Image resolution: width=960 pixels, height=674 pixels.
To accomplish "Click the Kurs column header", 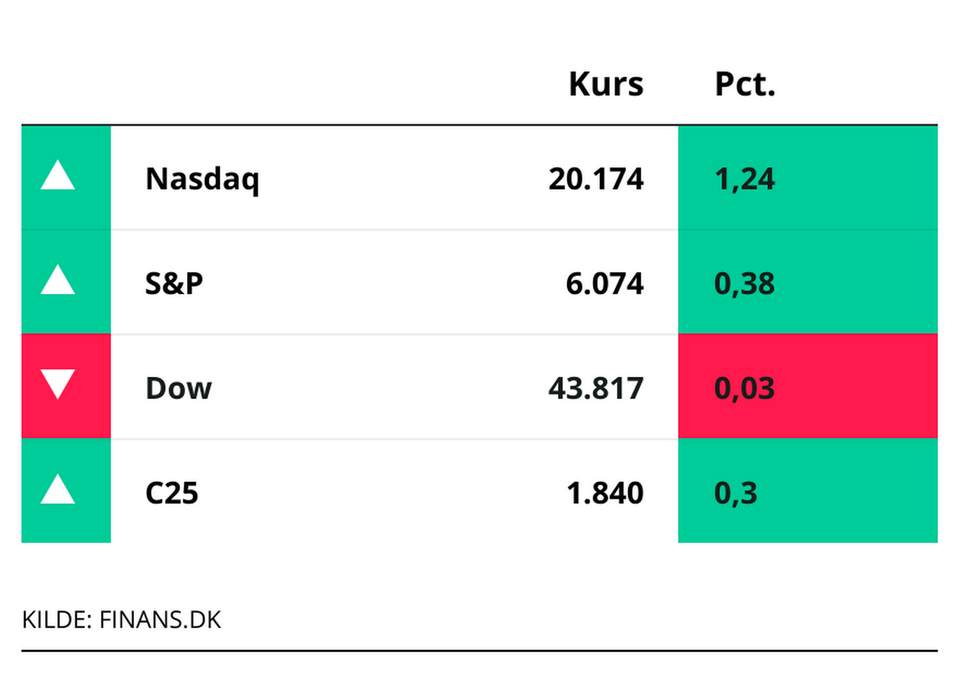I will tap(606, 84).
